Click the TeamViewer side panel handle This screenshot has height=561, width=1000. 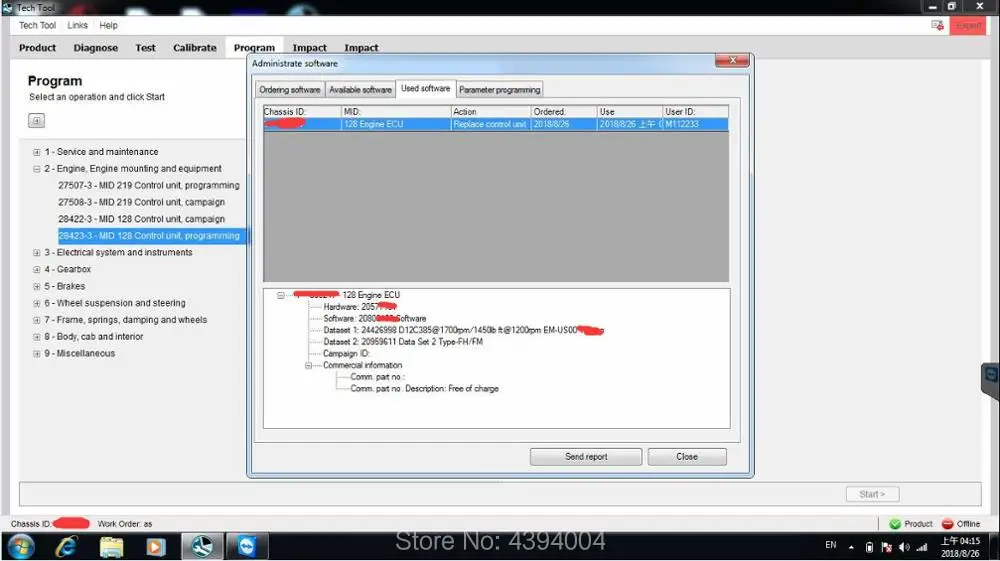click(990, 381)
